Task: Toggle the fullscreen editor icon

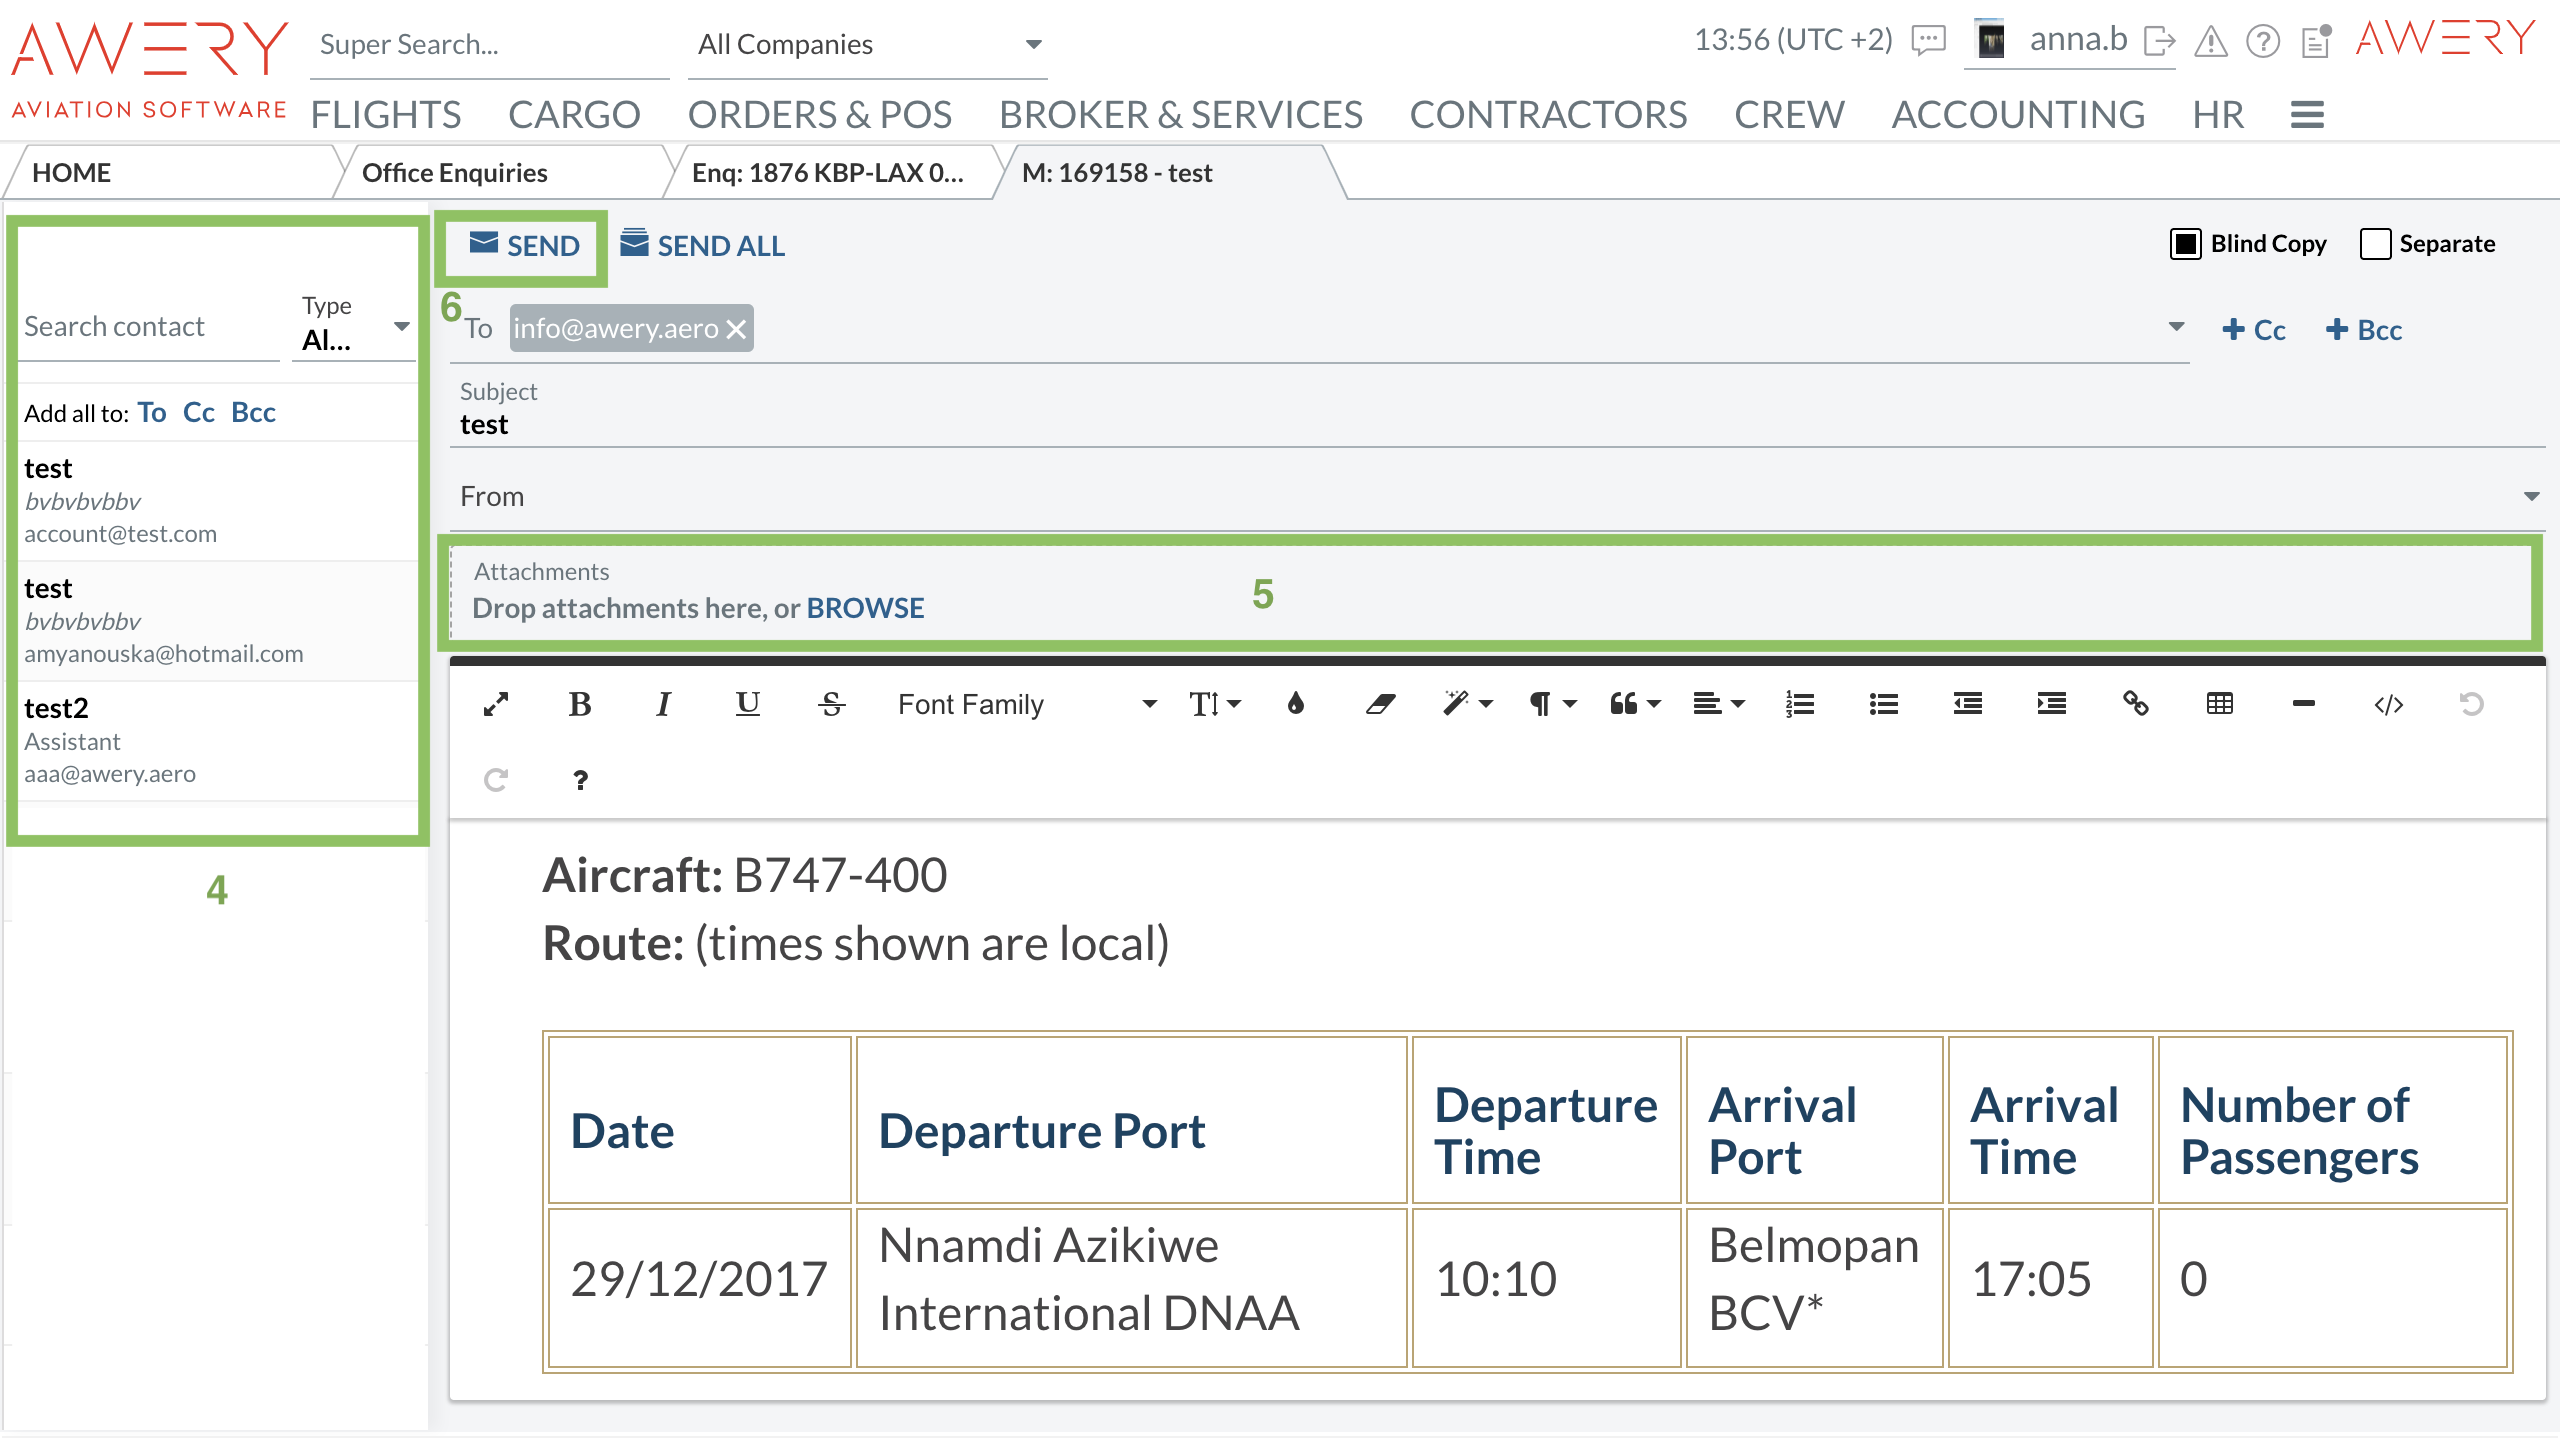Action: [x=496, y=705]
